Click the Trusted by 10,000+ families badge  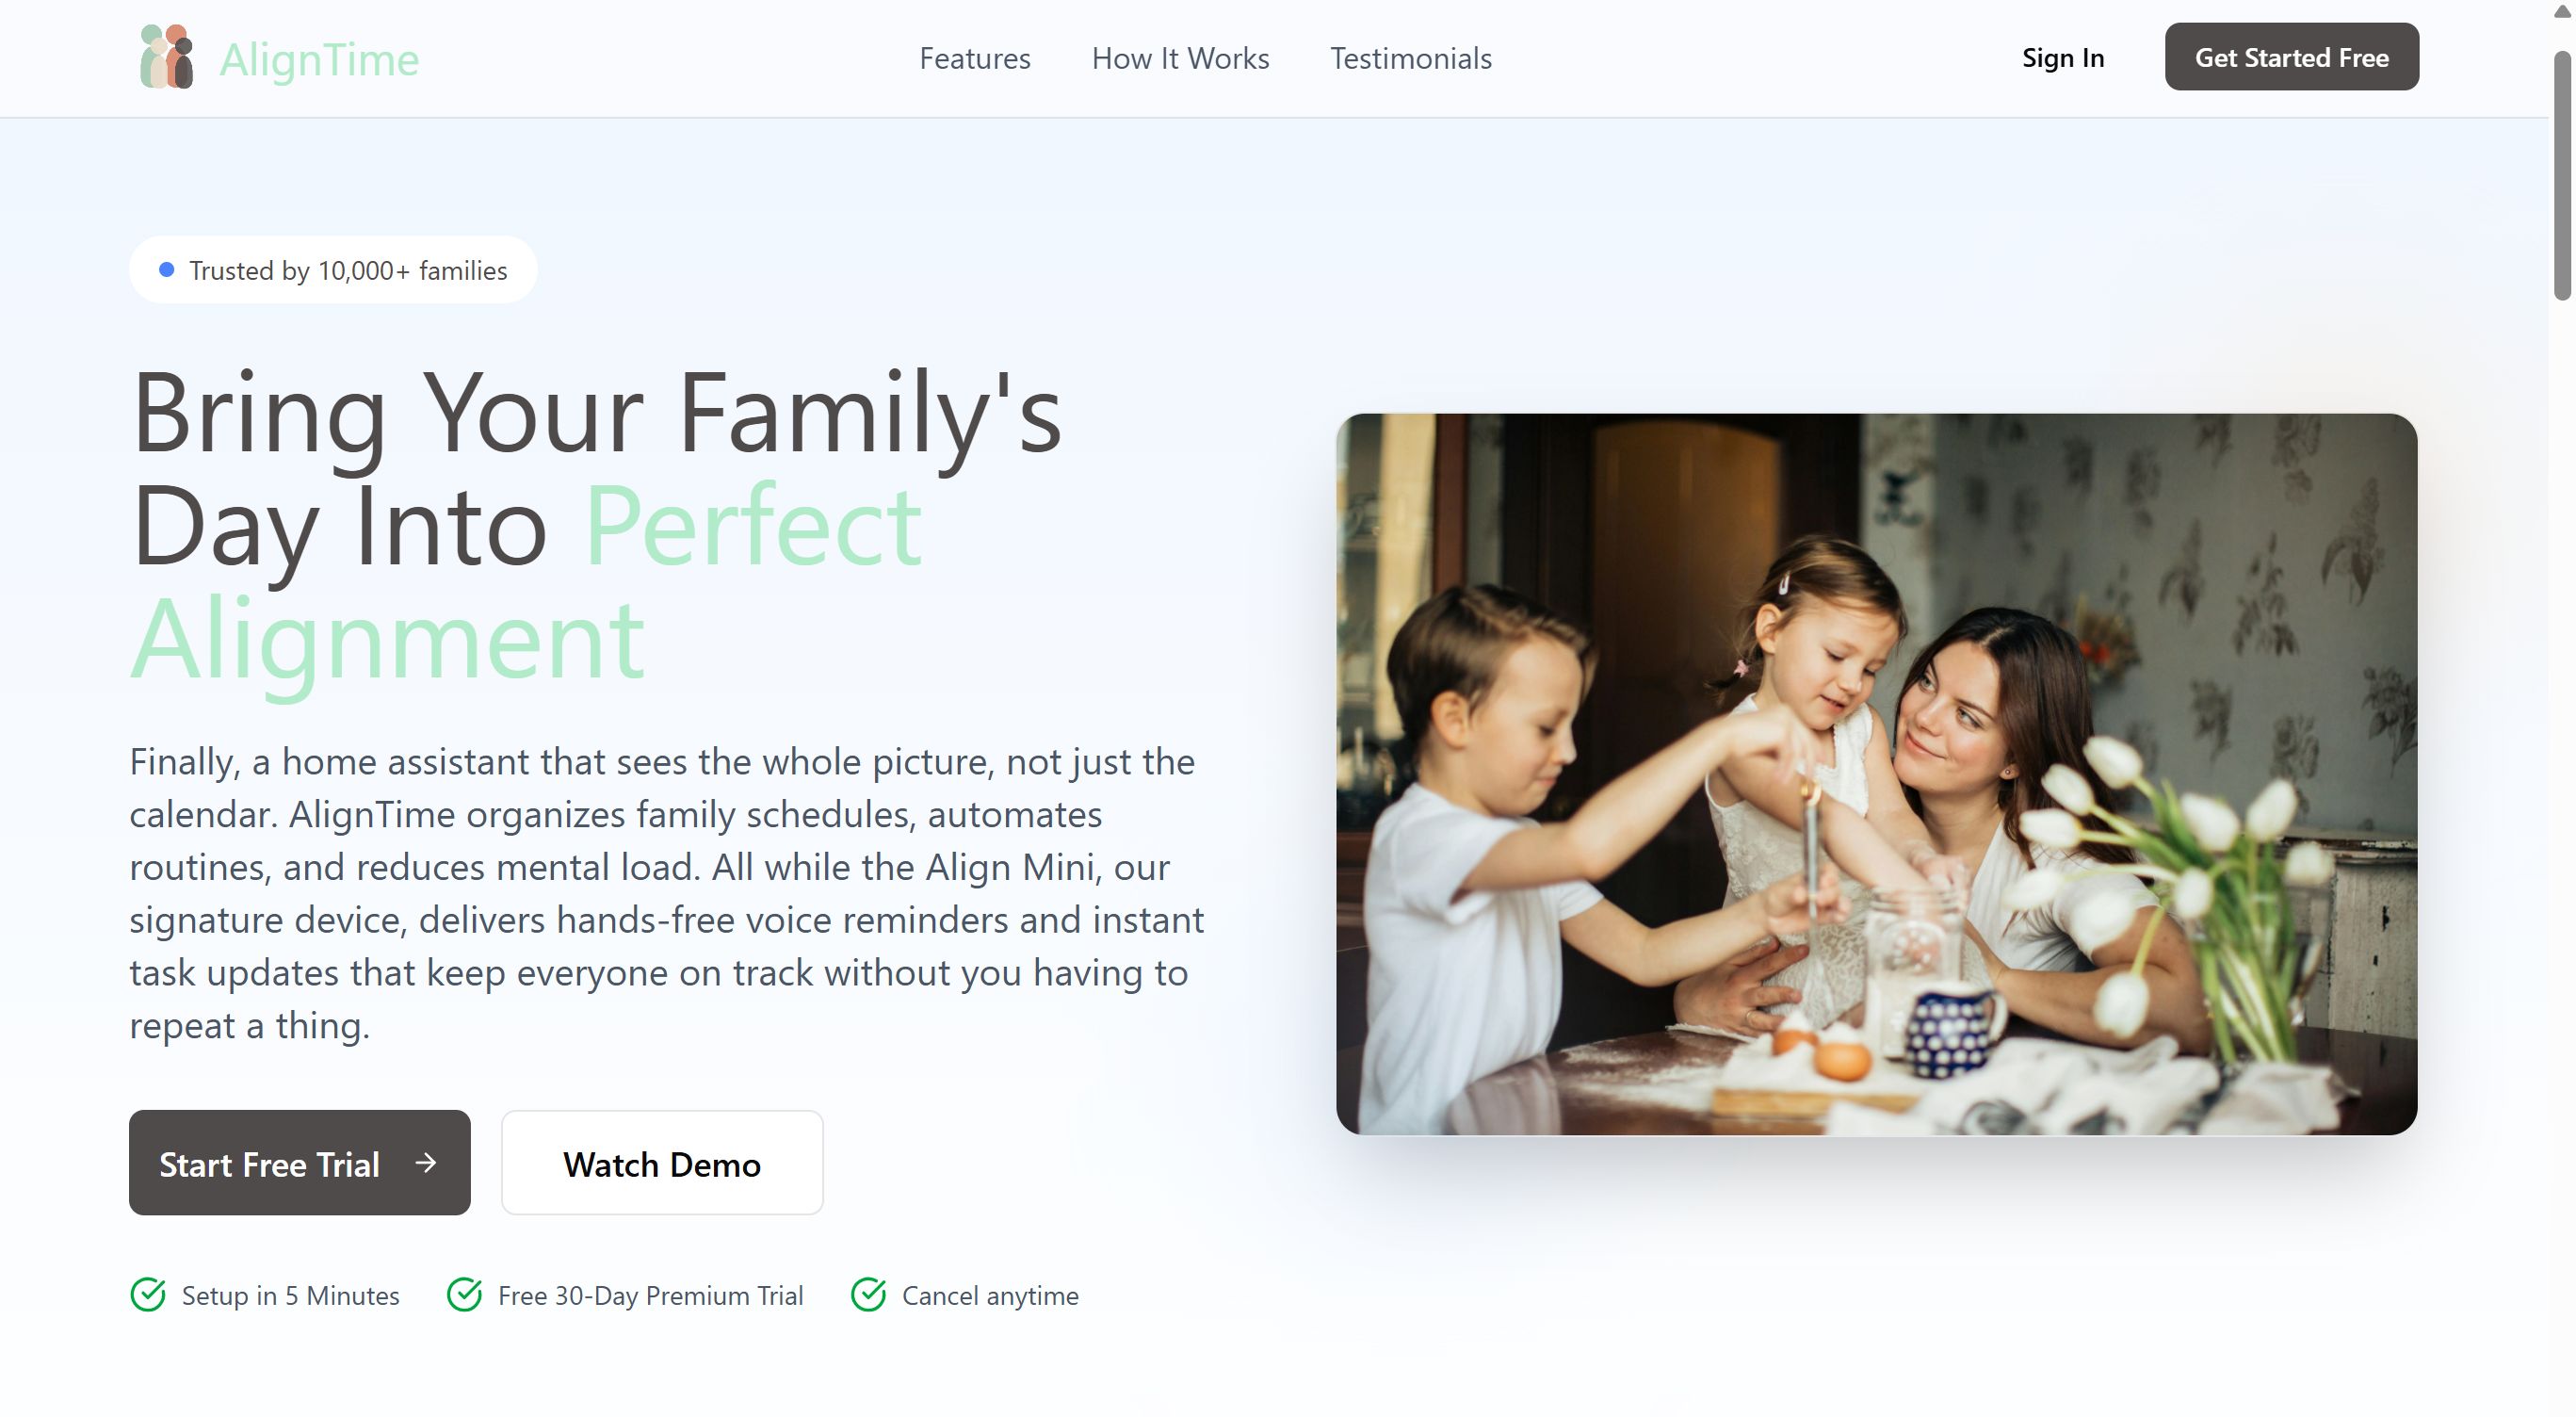tap(333, 270)
